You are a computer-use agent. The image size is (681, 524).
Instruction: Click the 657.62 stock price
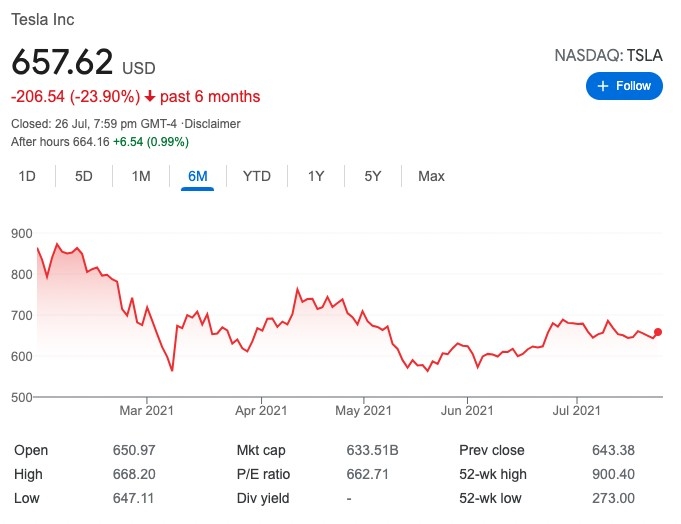(62, 62)
